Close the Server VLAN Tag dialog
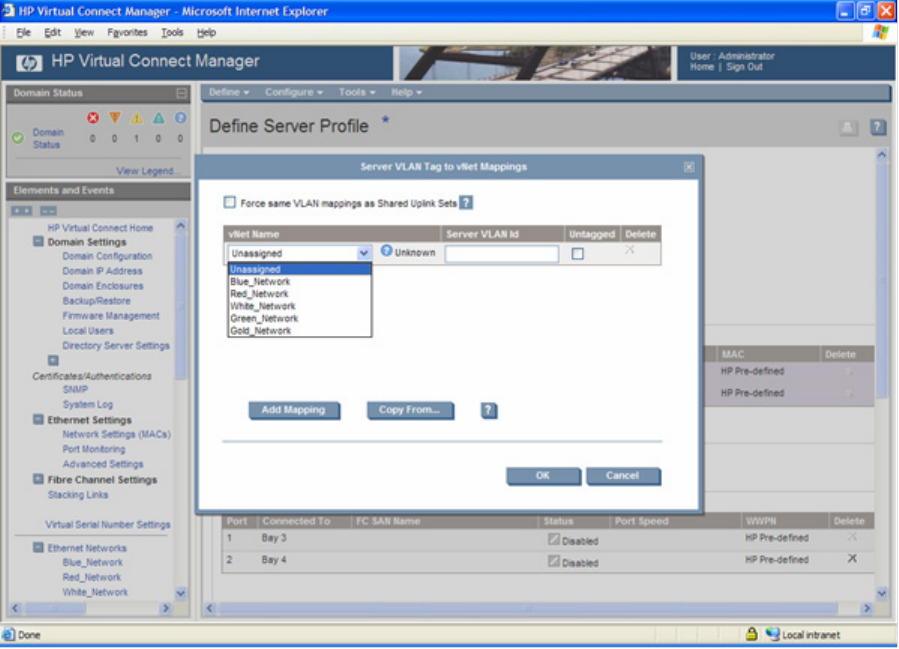This screenshot has width=899, height=649. click(x=689, y=167)
